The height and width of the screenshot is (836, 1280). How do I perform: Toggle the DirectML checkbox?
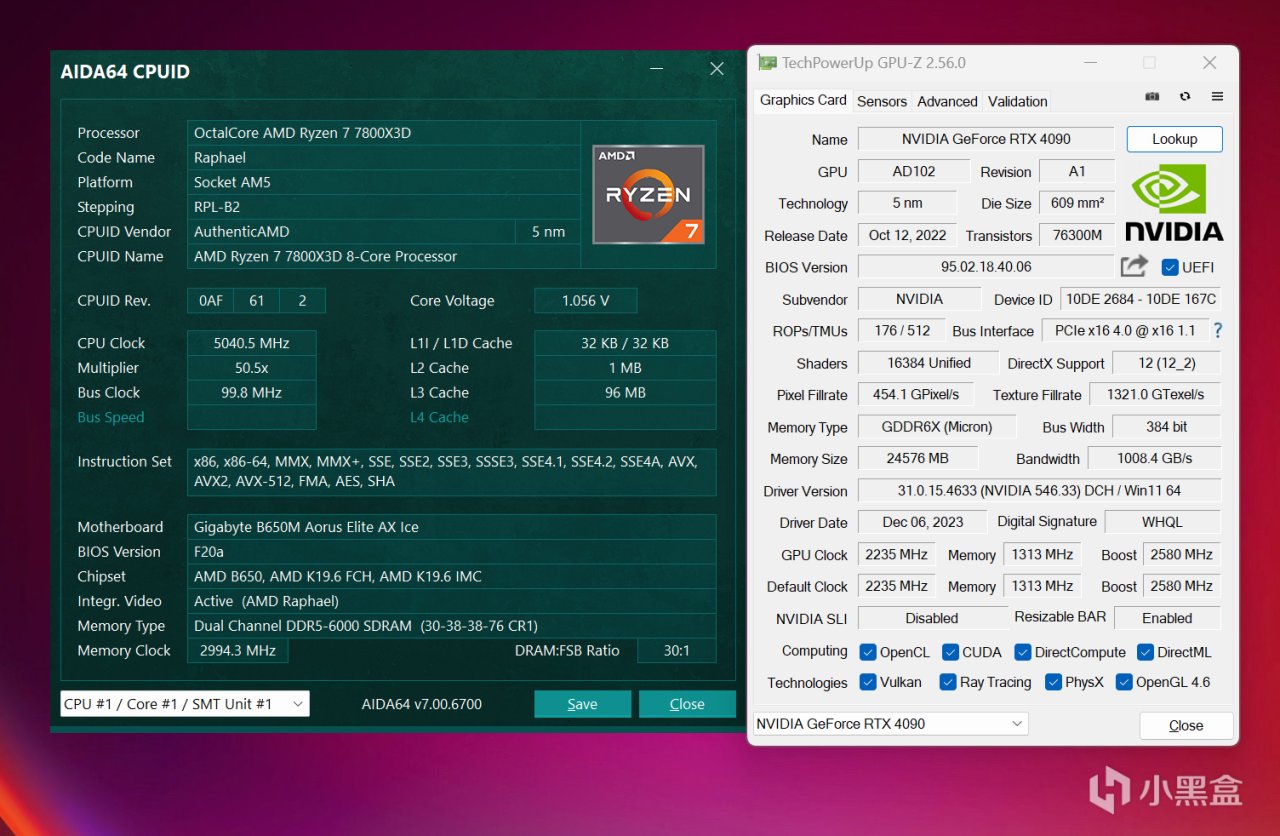(x=1145, y=652)
